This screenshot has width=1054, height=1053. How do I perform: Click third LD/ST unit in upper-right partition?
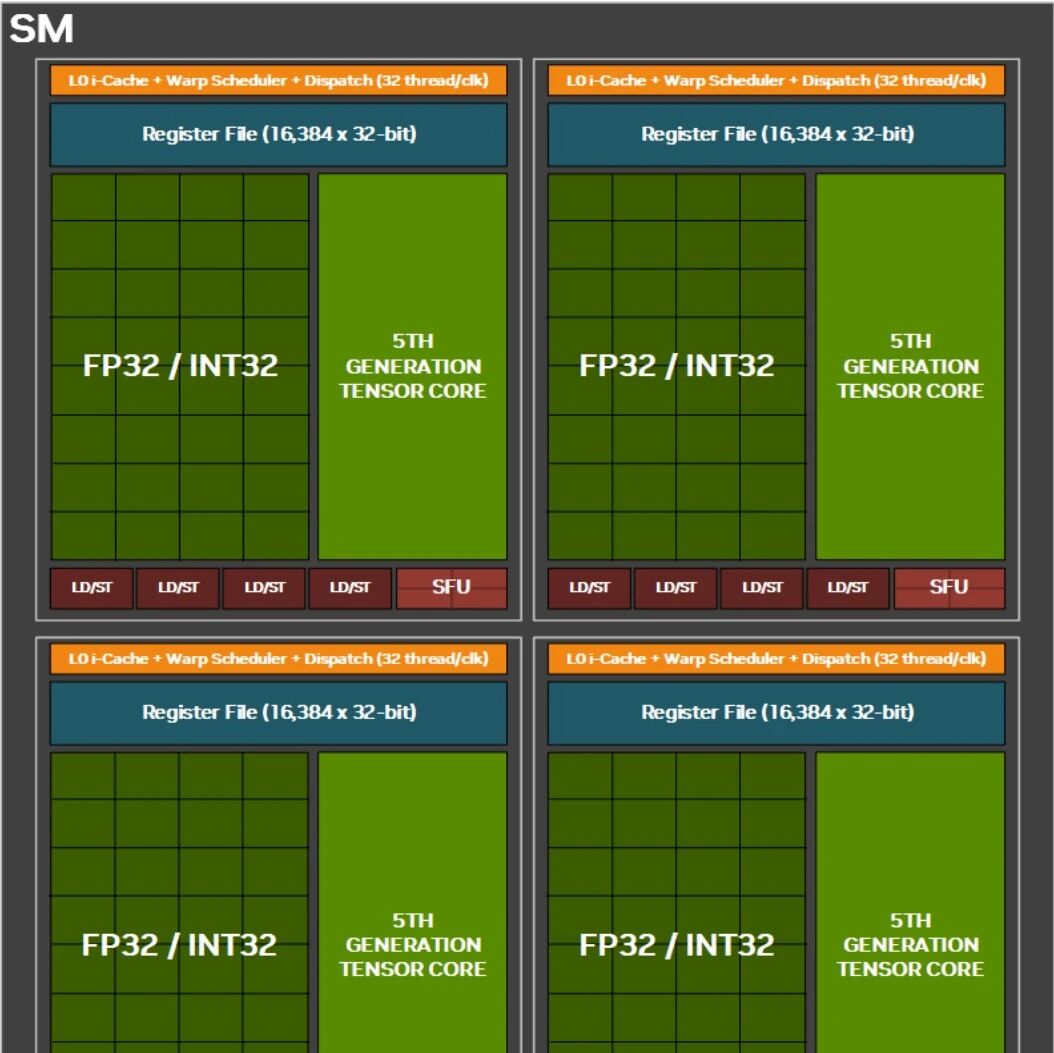[762, 588]
